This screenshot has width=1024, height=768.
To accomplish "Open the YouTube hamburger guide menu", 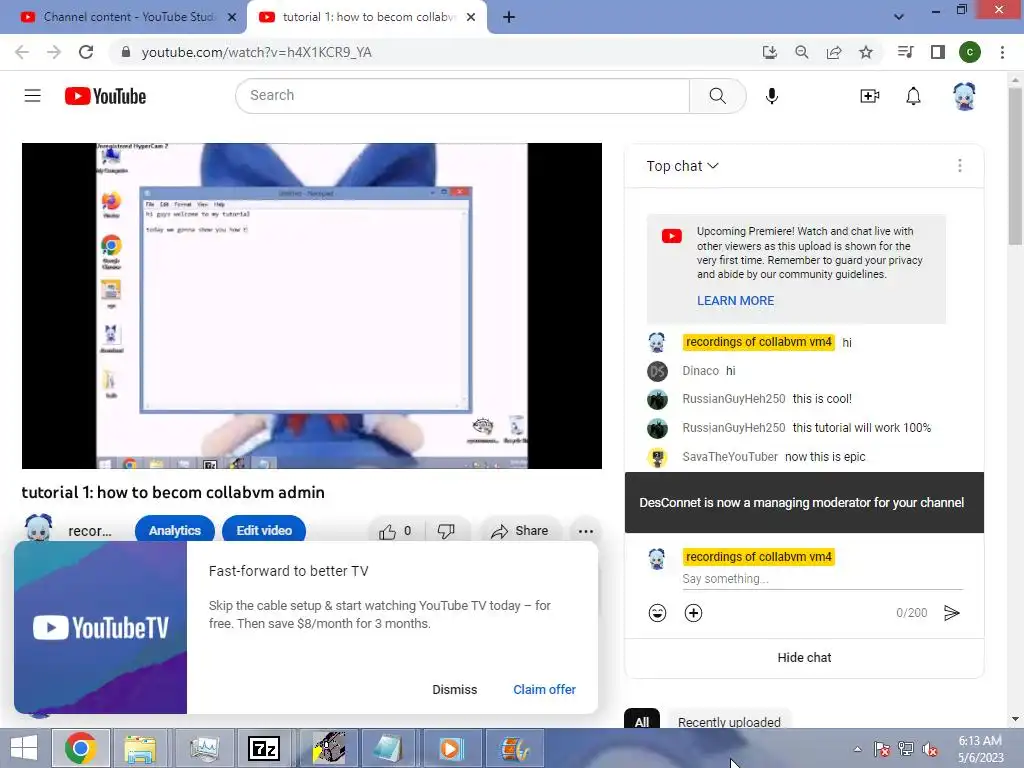I will 33,96.
